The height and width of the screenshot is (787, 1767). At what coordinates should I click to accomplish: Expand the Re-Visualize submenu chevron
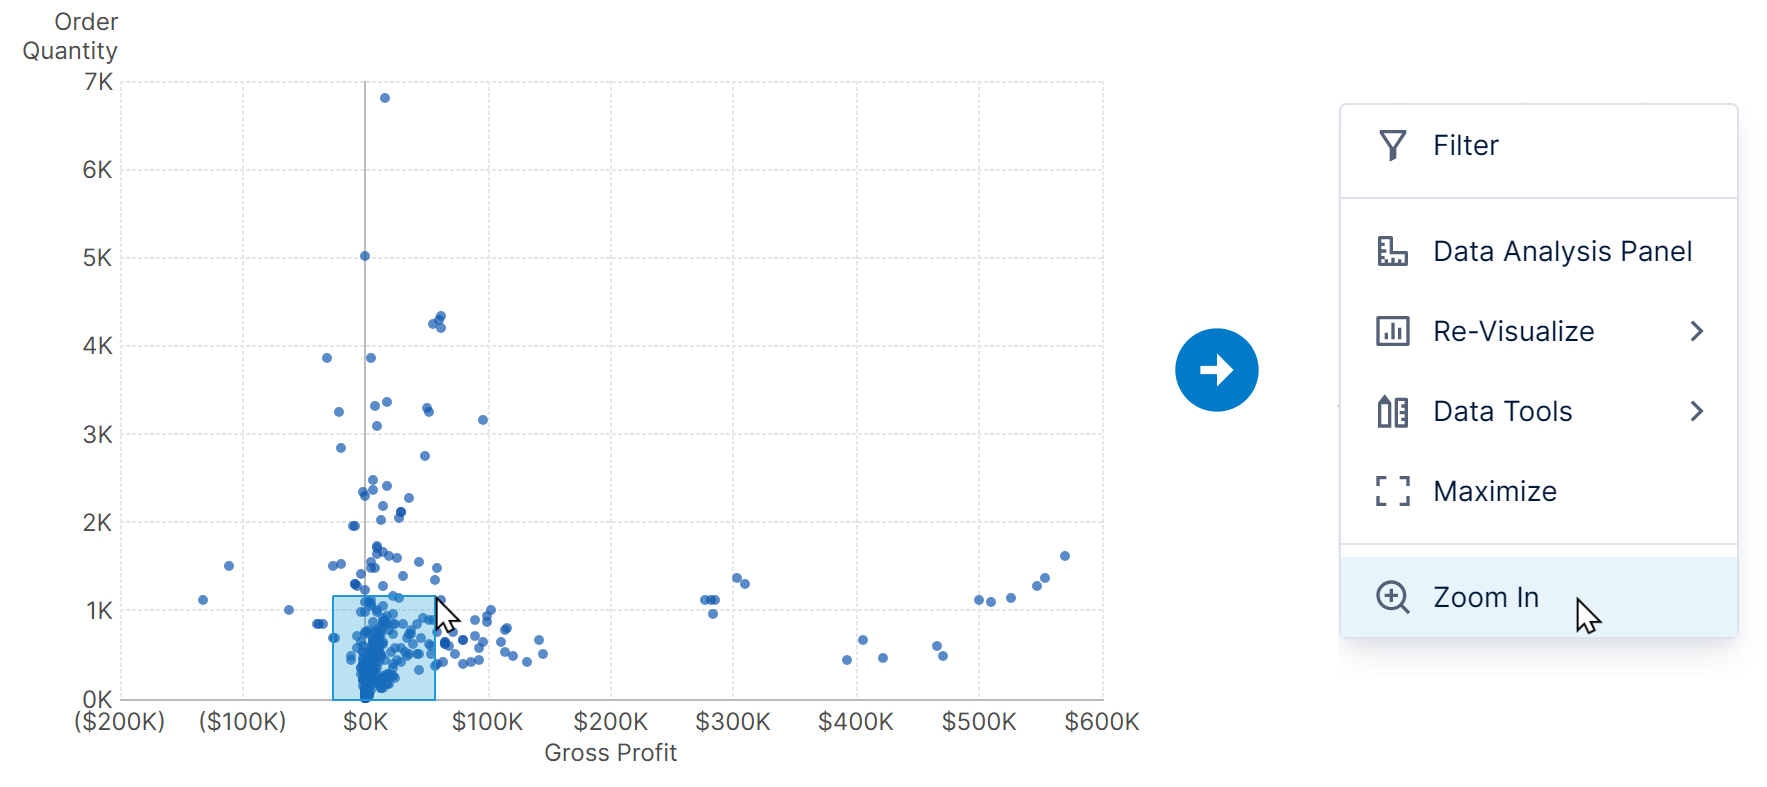(x=1696, y=331)
